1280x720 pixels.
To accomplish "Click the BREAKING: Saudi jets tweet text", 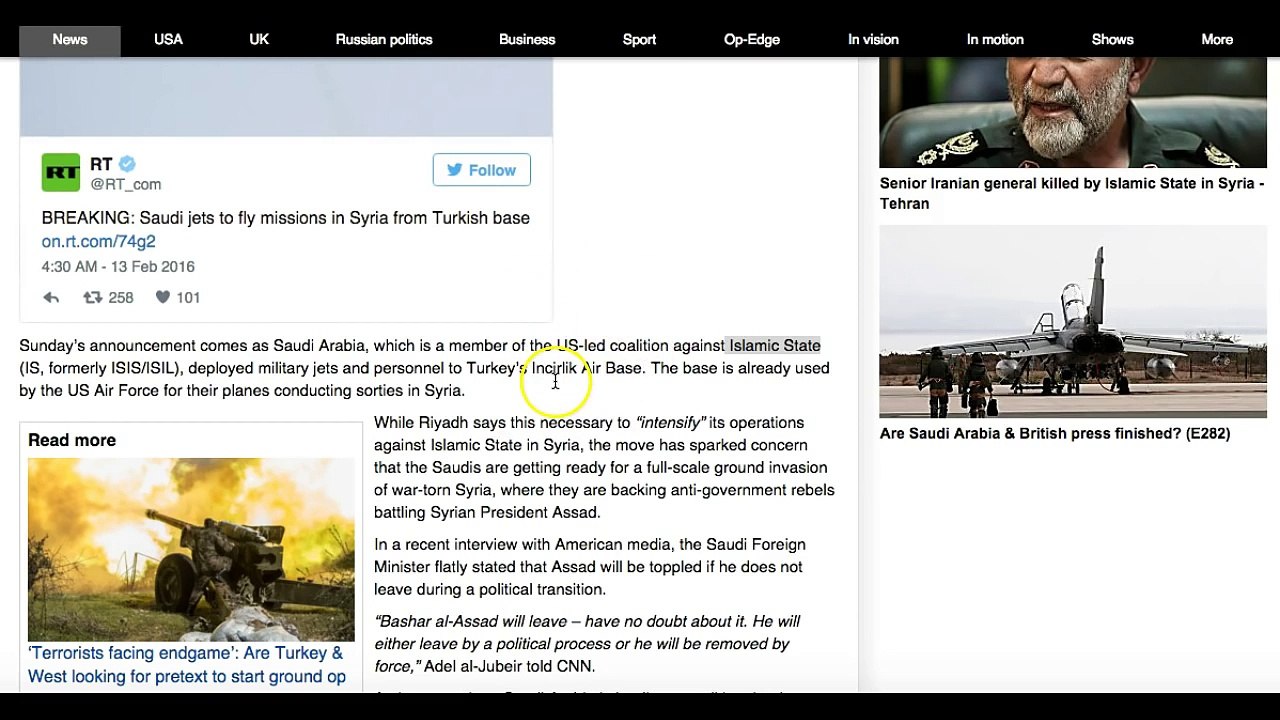I will pos(286,218).
